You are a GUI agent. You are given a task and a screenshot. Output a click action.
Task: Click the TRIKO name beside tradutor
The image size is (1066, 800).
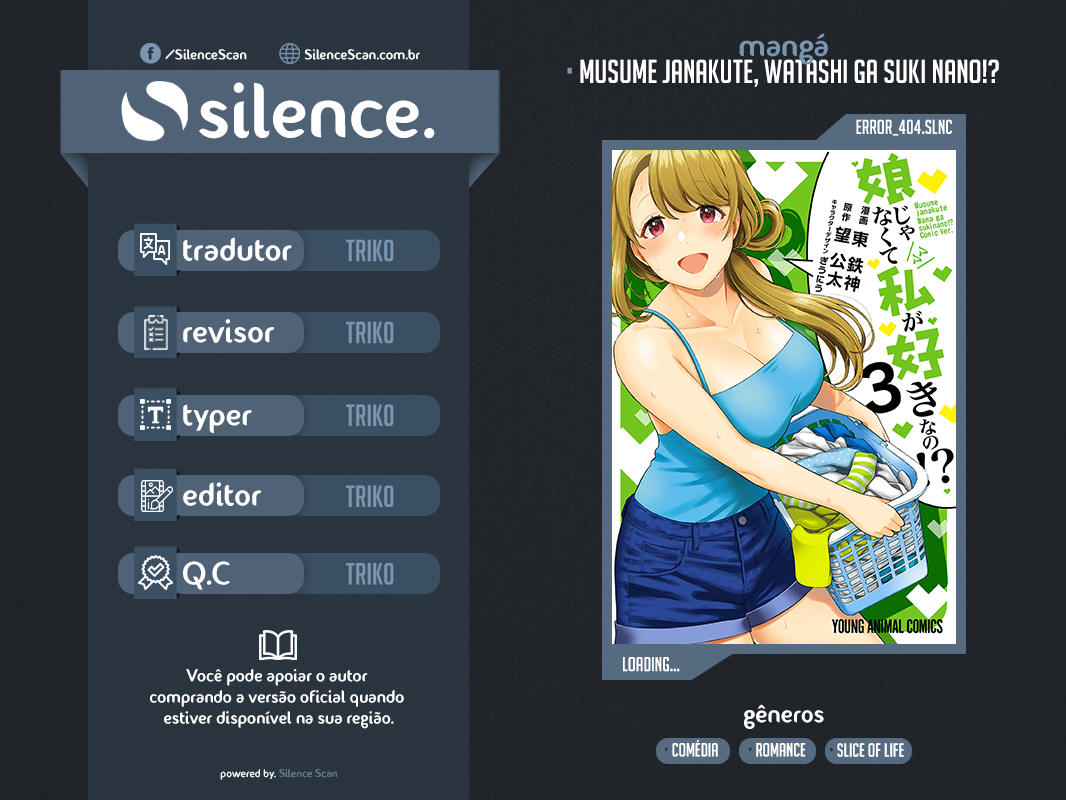point(370,251)
